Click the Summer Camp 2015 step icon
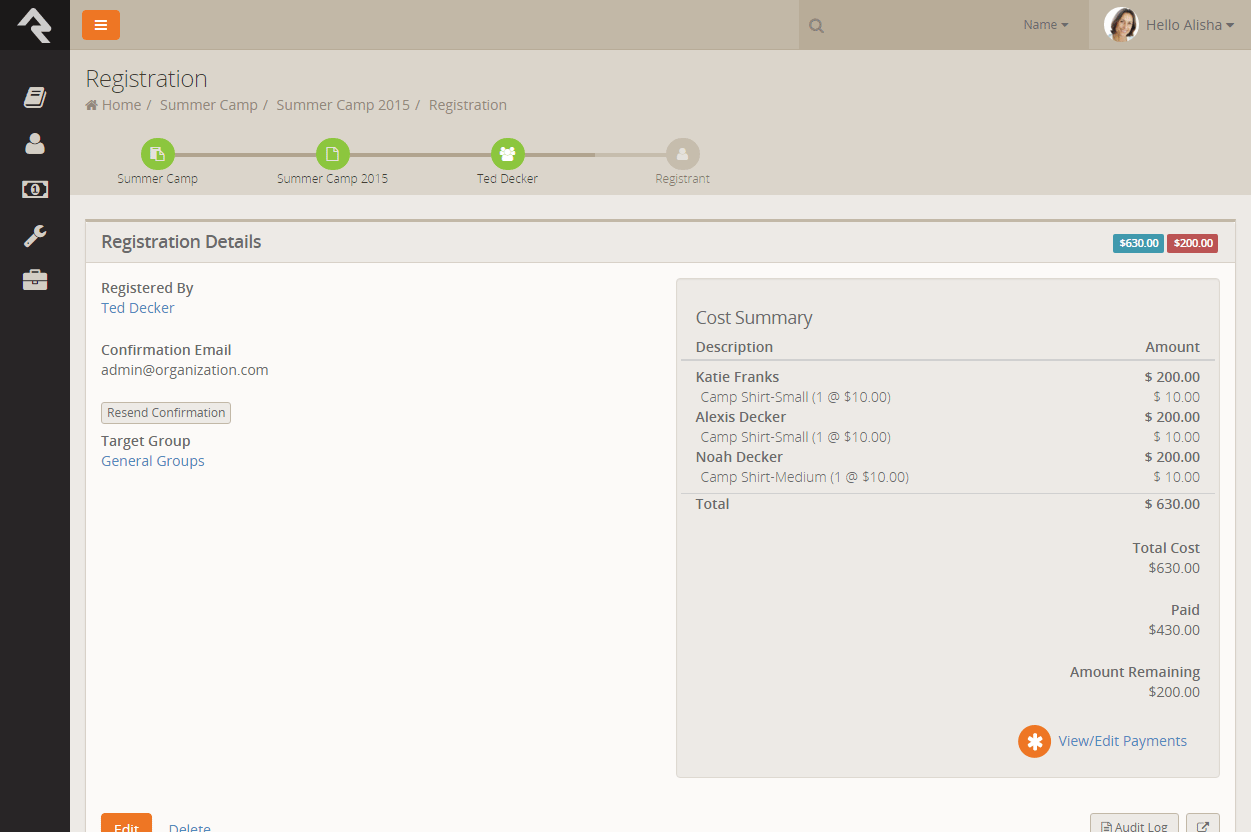The width and height of the screenshot is (1251, 832). pos(333,154)
